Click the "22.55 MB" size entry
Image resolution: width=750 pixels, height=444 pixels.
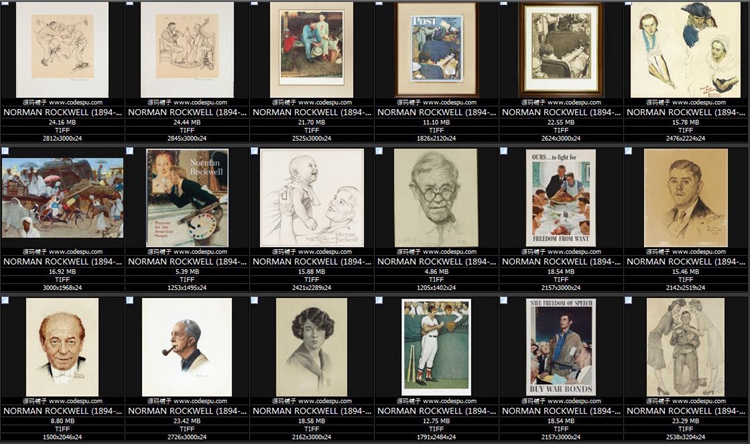coord(561,122)
